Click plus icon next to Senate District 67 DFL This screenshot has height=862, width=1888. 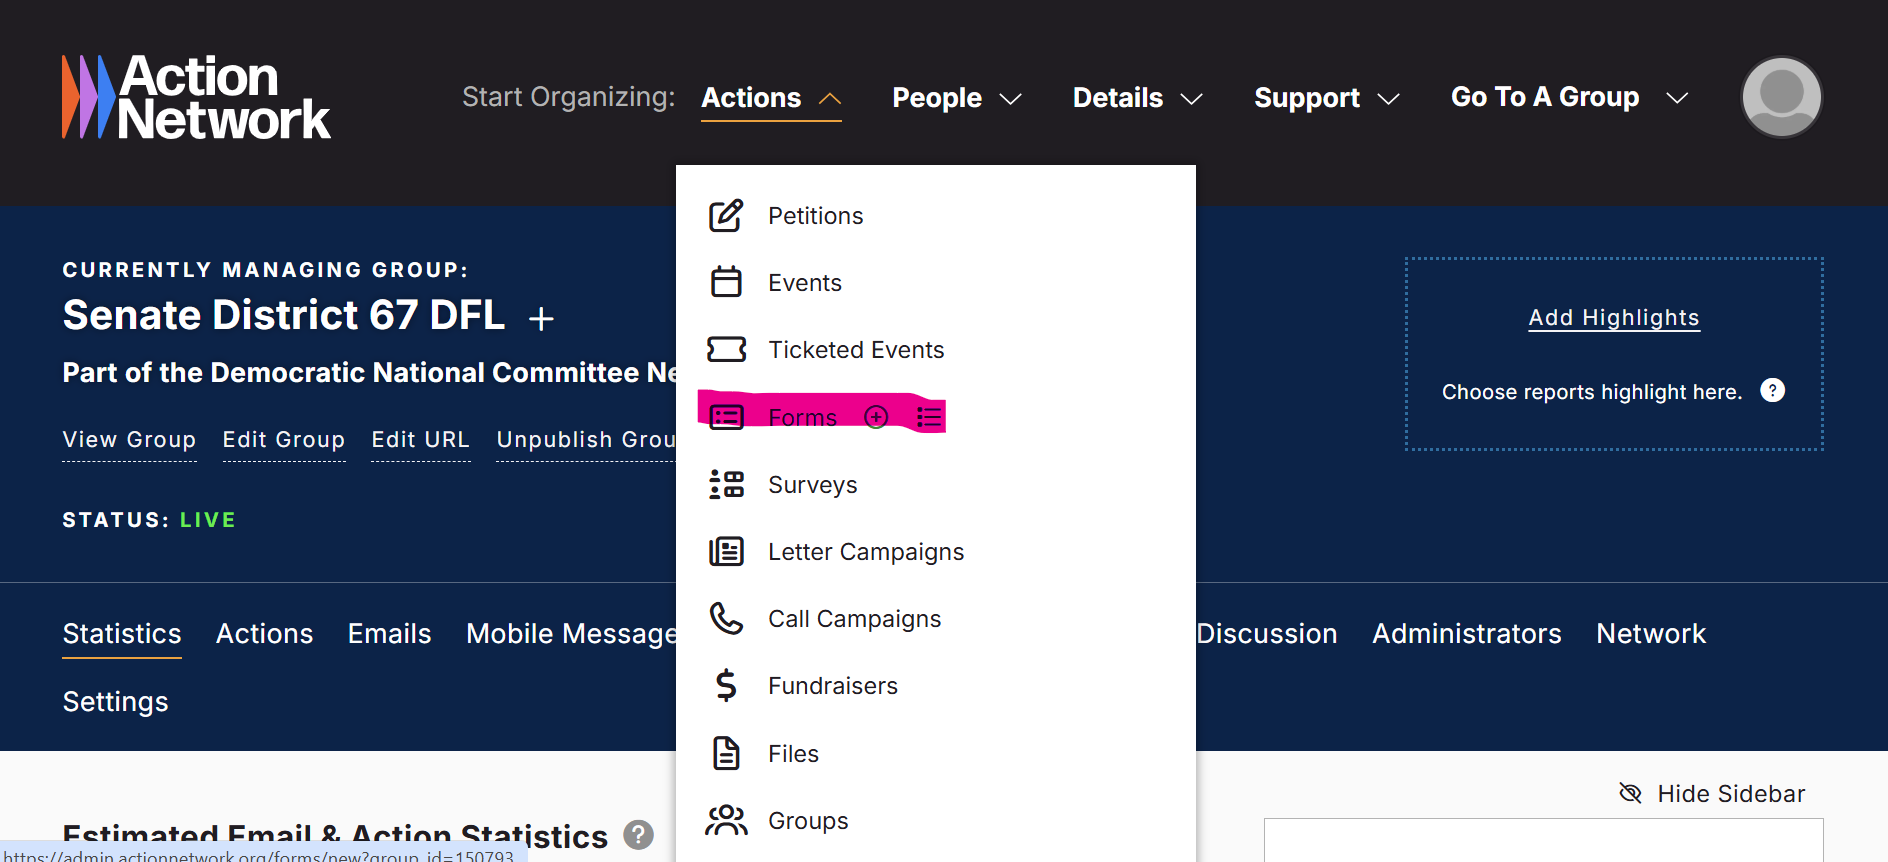(x=541, y=318)
